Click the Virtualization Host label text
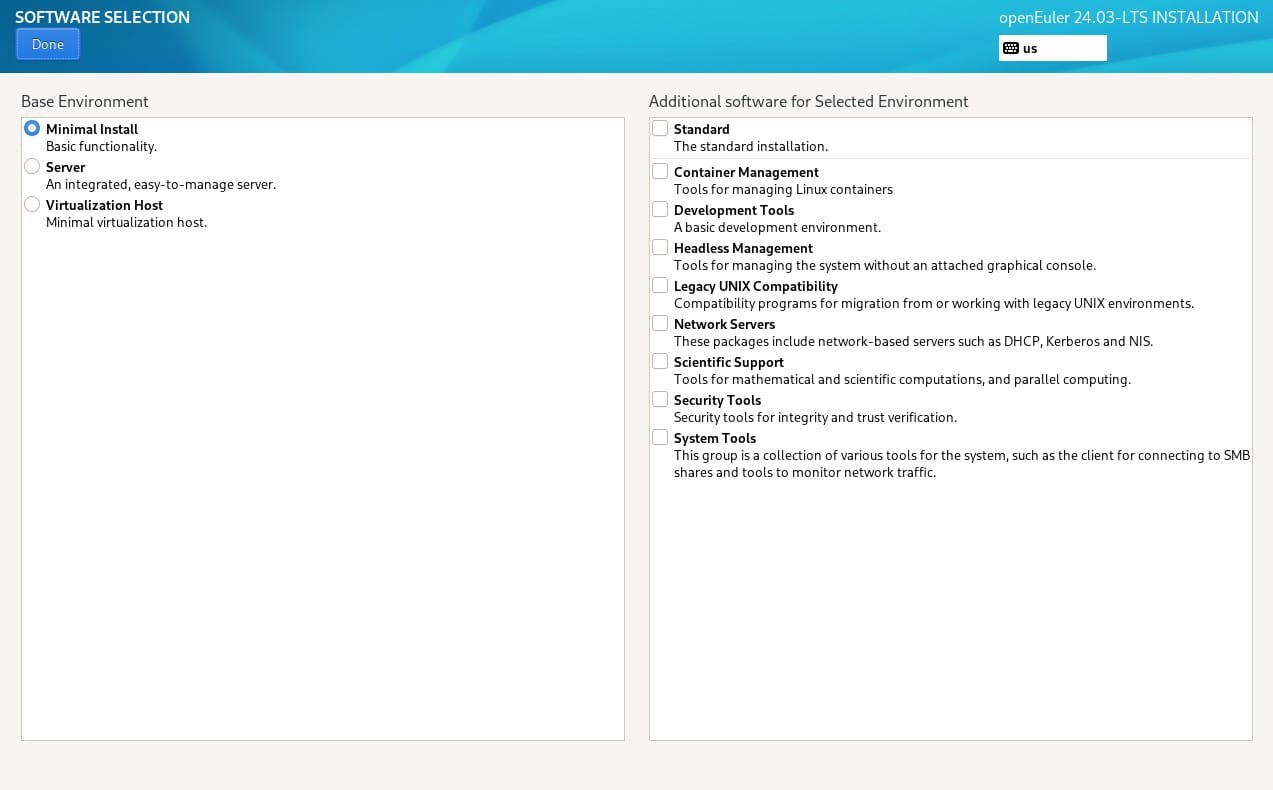Viewport: 1273px width, 790px height. (104, 205)
